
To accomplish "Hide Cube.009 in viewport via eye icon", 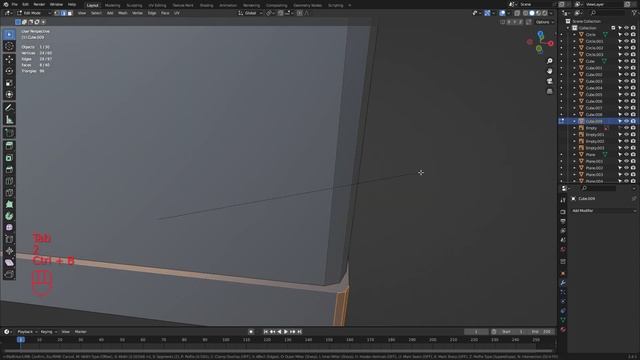I will 626,121.
